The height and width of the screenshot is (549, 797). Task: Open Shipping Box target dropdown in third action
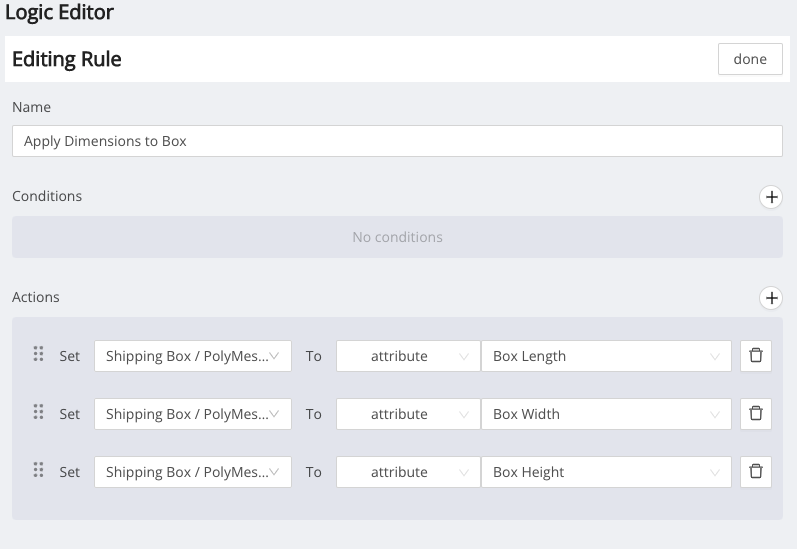tap(193, 472)
